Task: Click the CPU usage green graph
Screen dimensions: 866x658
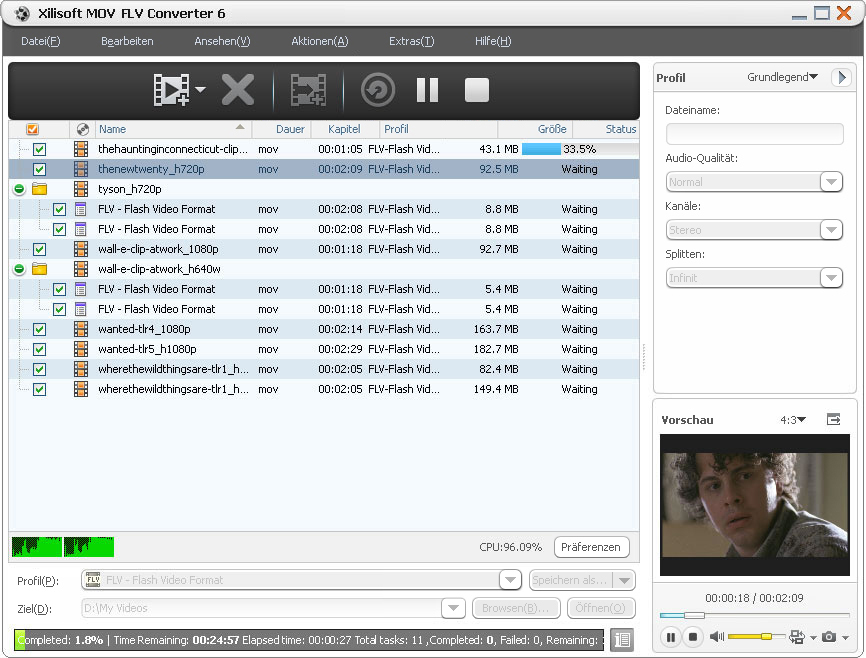Action: pos(63,546)
